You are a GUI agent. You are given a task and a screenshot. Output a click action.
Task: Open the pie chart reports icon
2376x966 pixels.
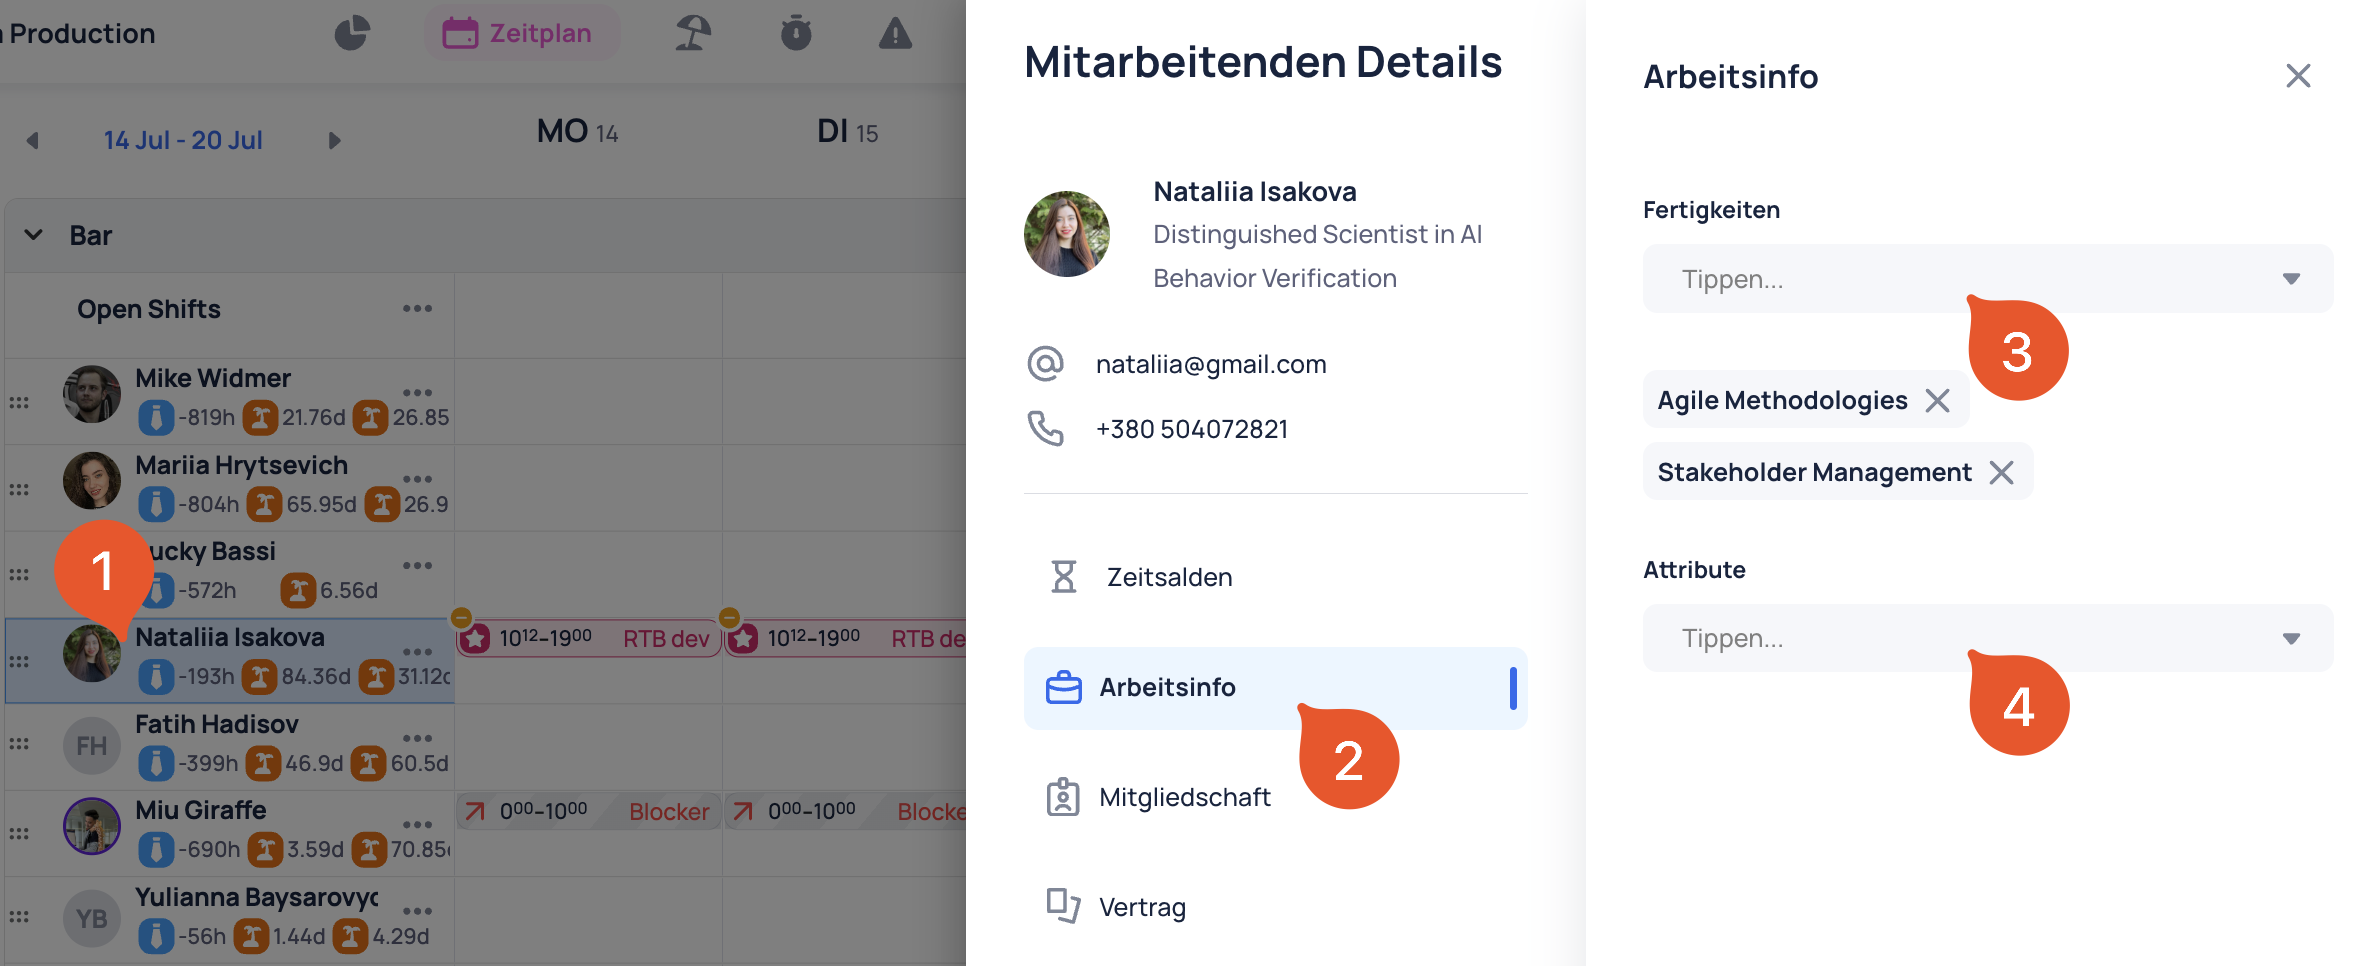[x=351, y=33]
